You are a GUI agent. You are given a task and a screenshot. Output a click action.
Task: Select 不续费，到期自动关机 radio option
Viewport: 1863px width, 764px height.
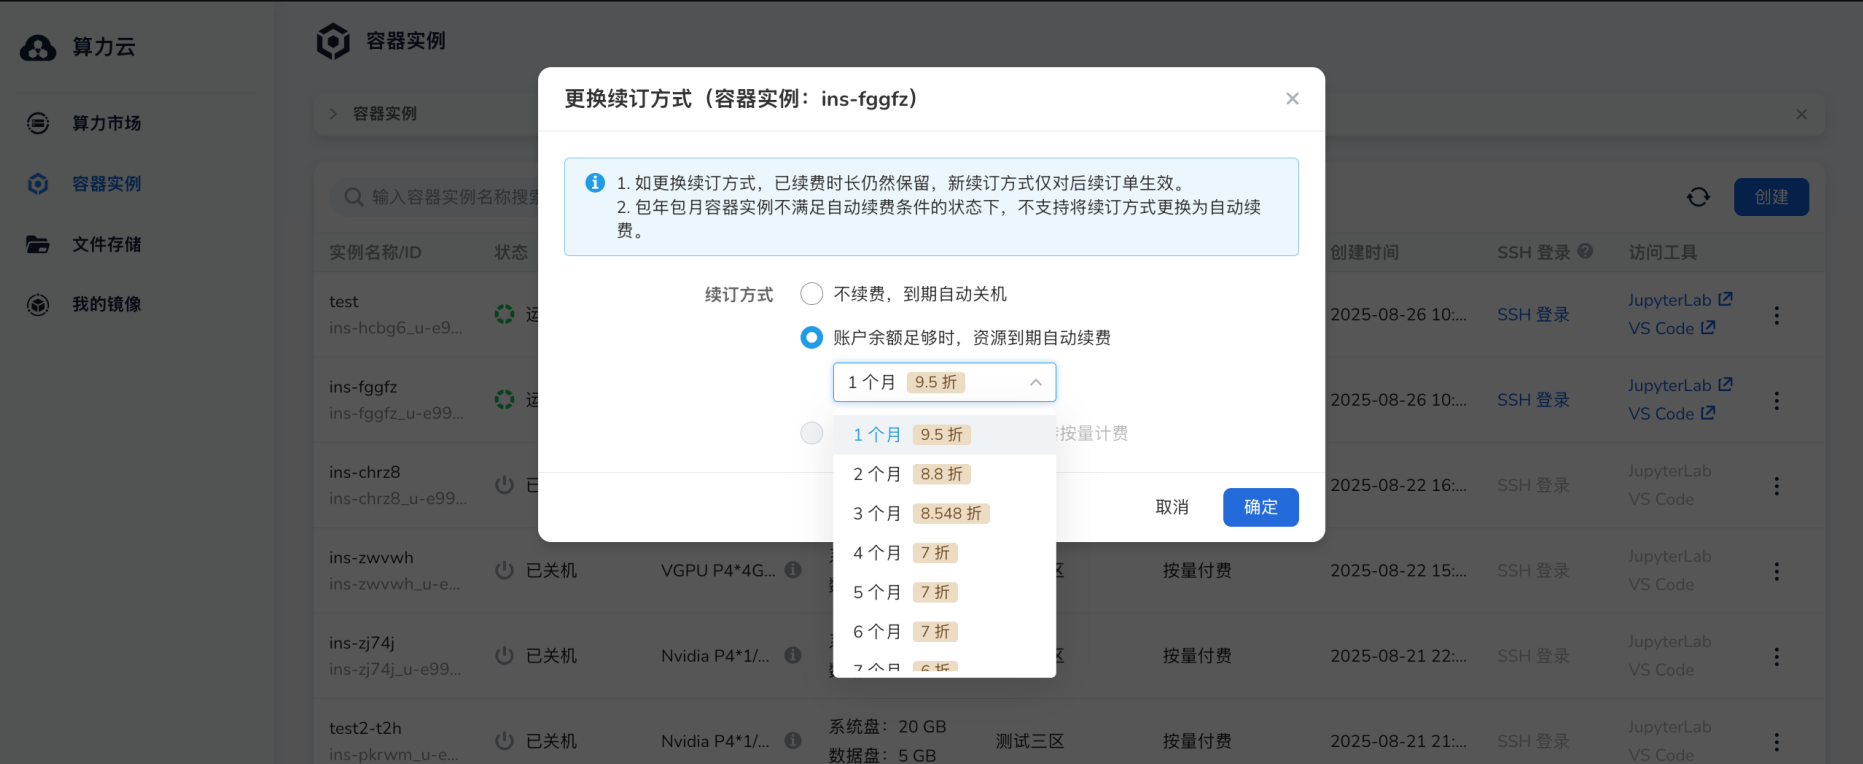point(812,294)
